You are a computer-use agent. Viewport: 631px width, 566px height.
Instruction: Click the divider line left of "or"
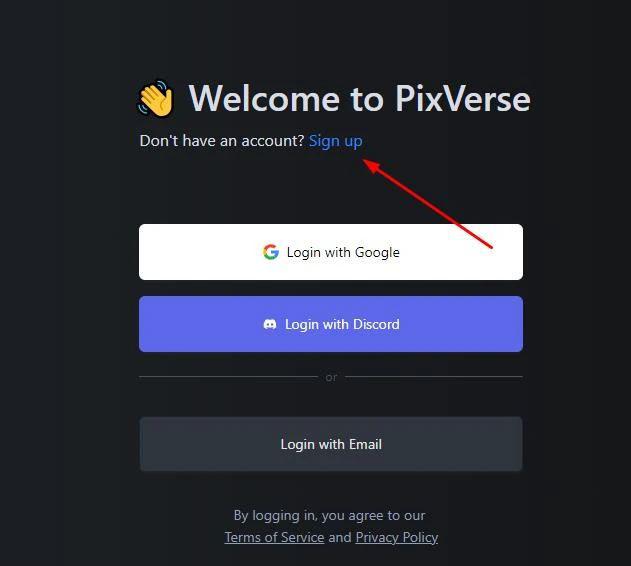pos(229,377)
